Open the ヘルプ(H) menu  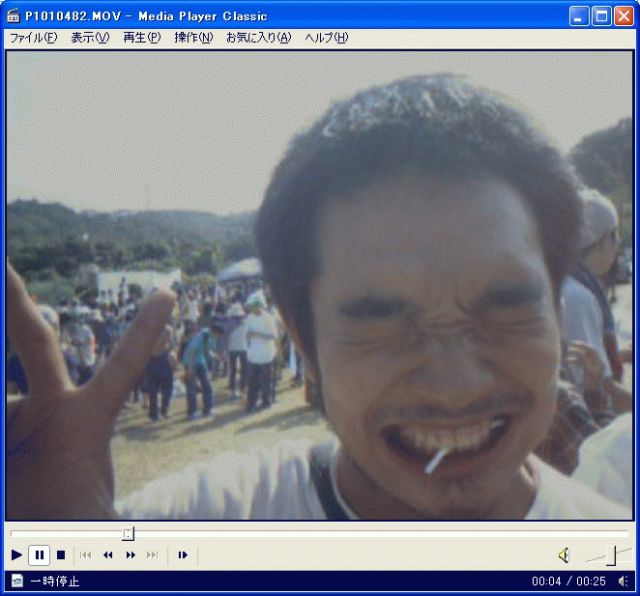[x=327, y=38]
